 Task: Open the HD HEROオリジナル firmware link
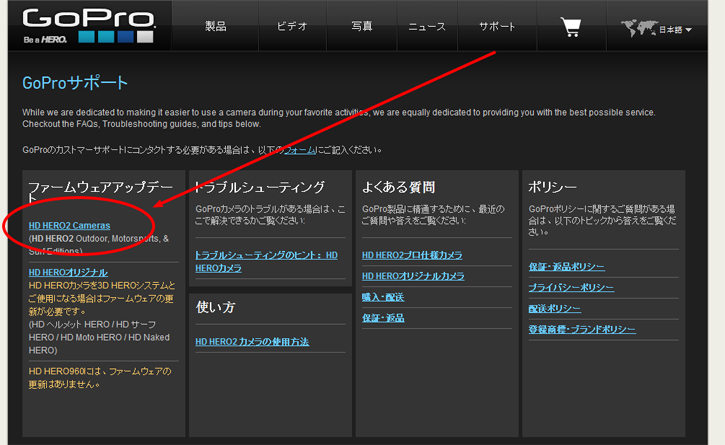[68, 272]
